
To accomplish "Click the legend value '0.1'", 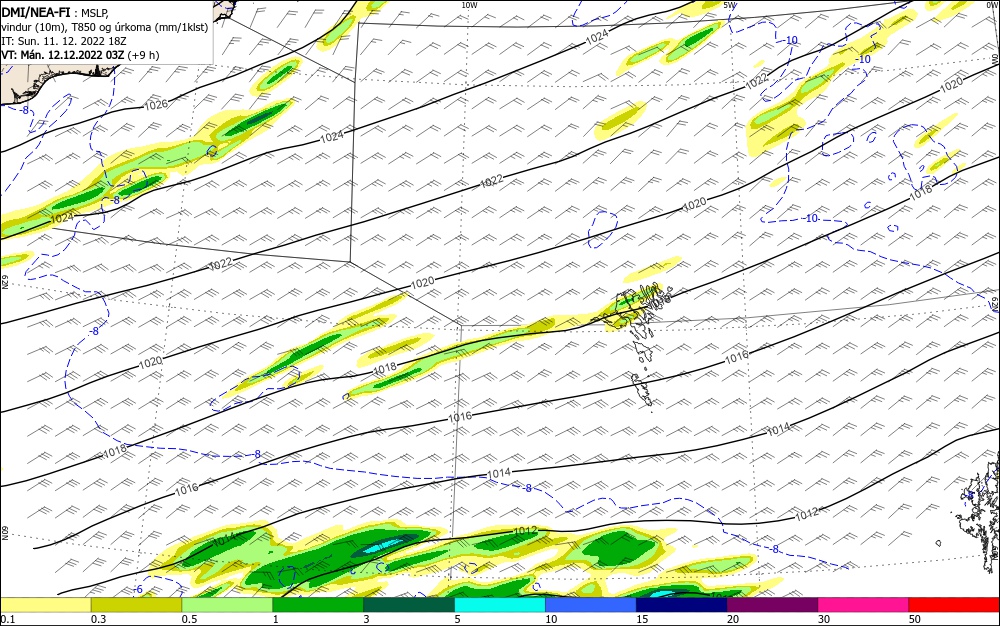I will coord(8,619).
